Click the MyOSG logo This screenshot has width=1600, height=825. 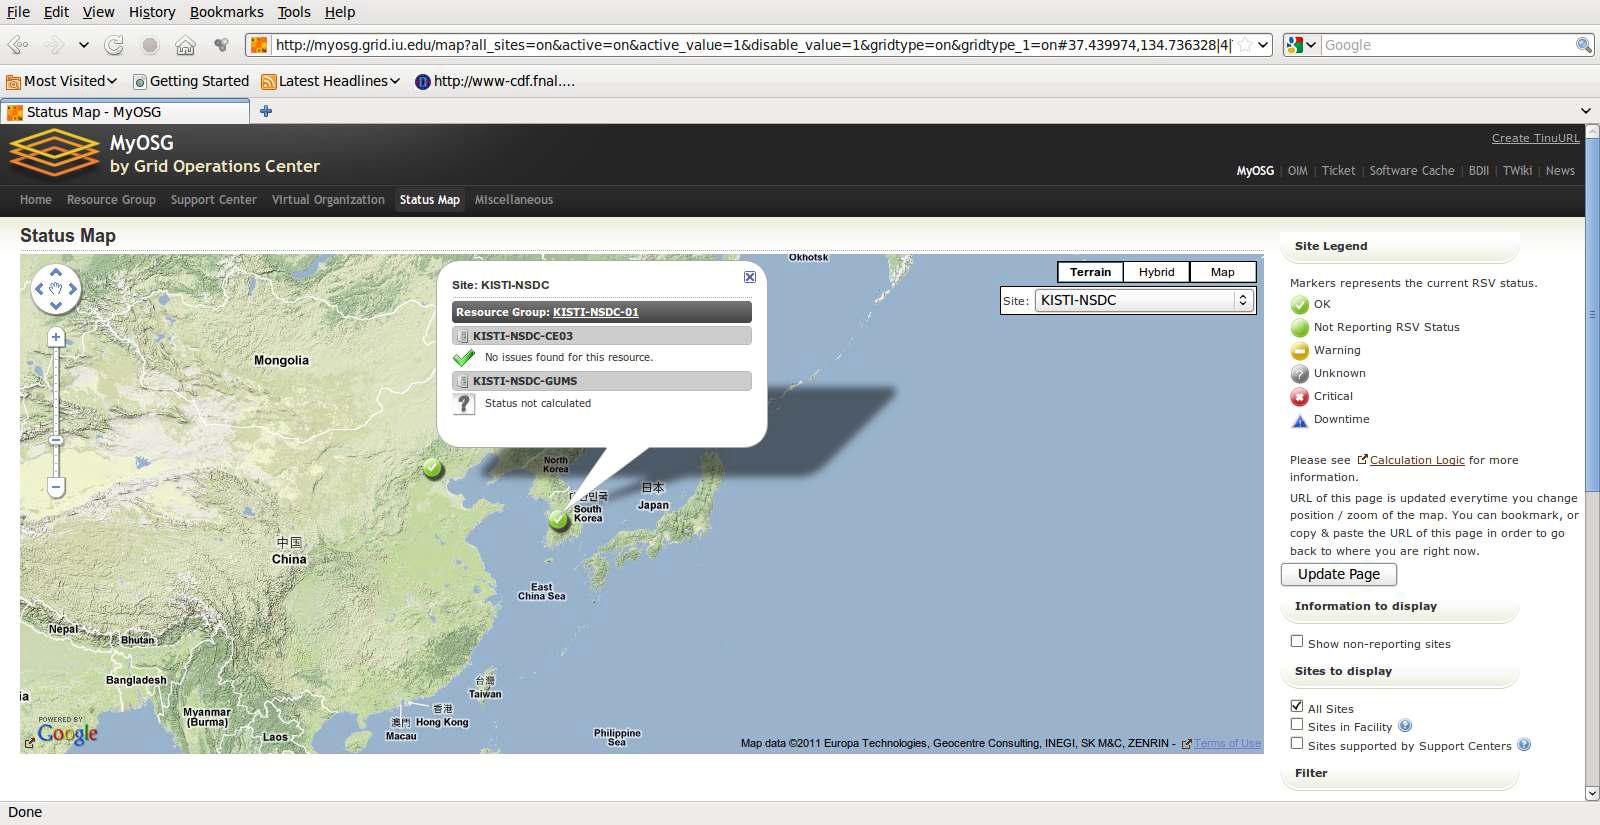point(54,154)
